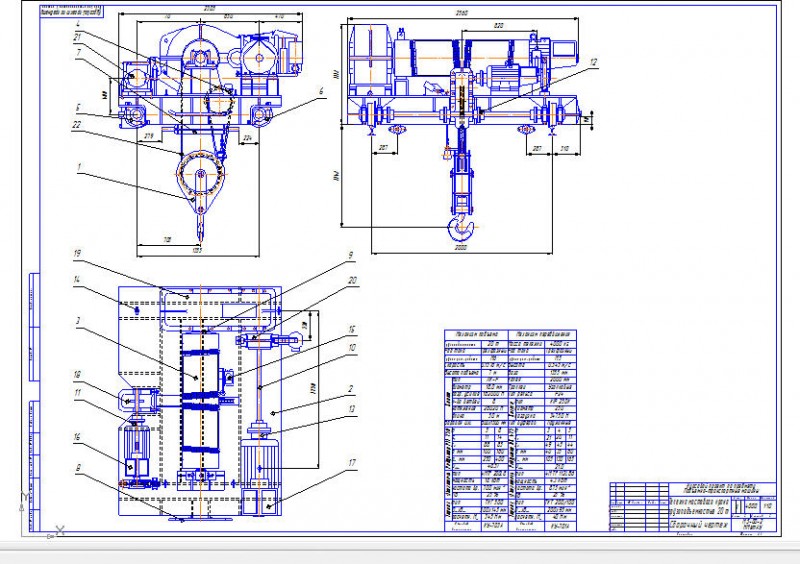Select position callout 22 in front view
The height and width of the screenshot is (564, 800).
[x=77, y=125]
